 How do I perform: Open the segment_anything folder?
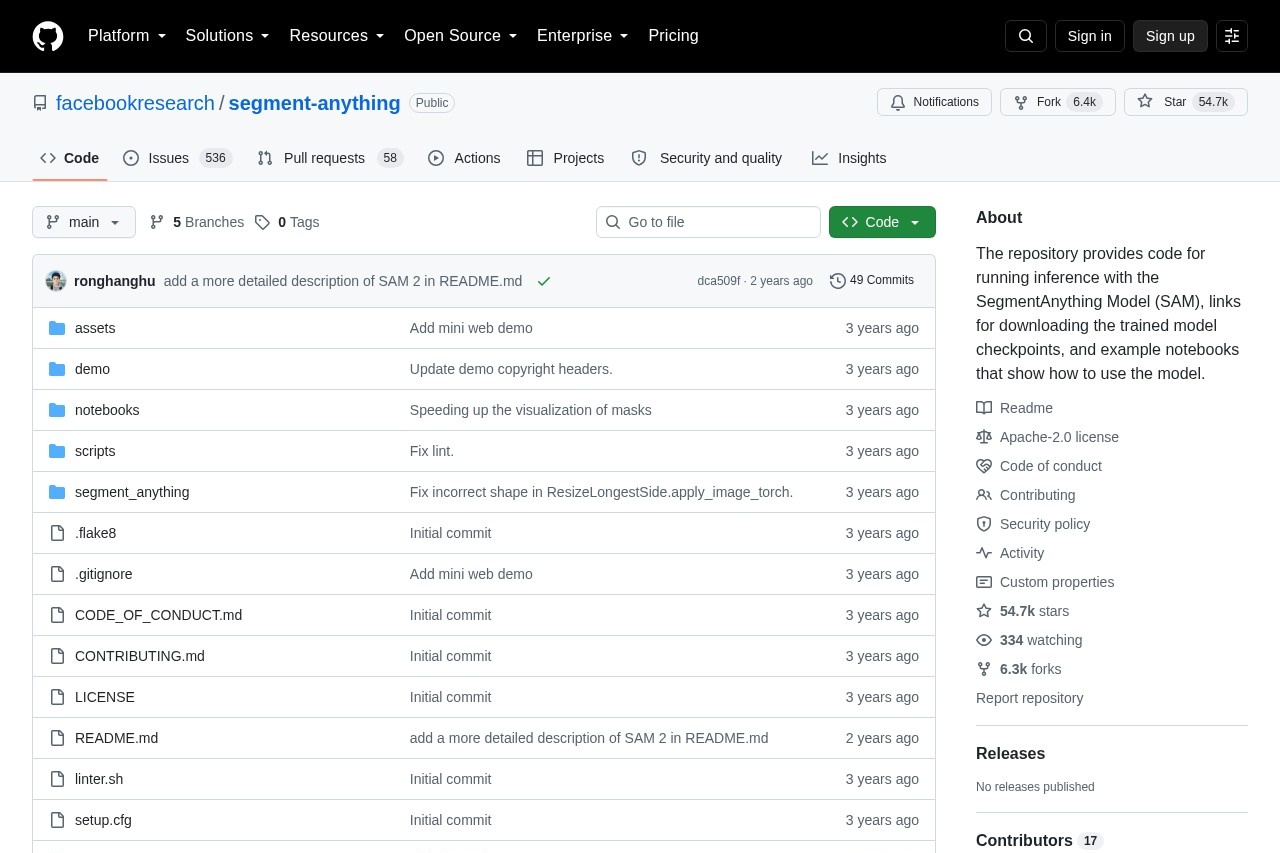coord(132,492)
